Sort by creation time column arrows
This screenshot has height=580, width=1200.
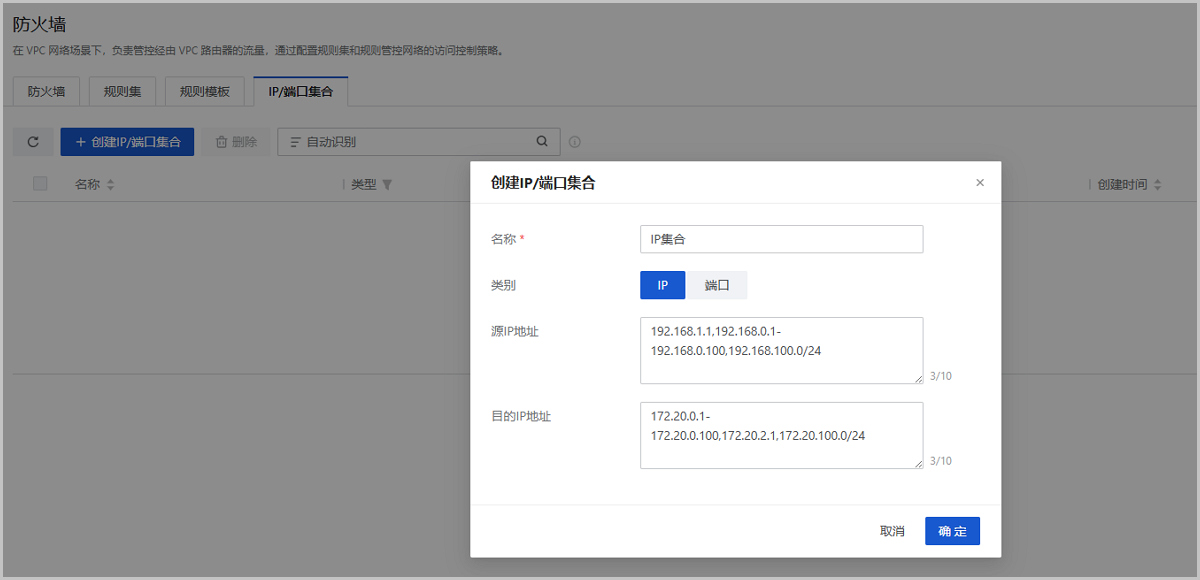tap(1158, 185)
